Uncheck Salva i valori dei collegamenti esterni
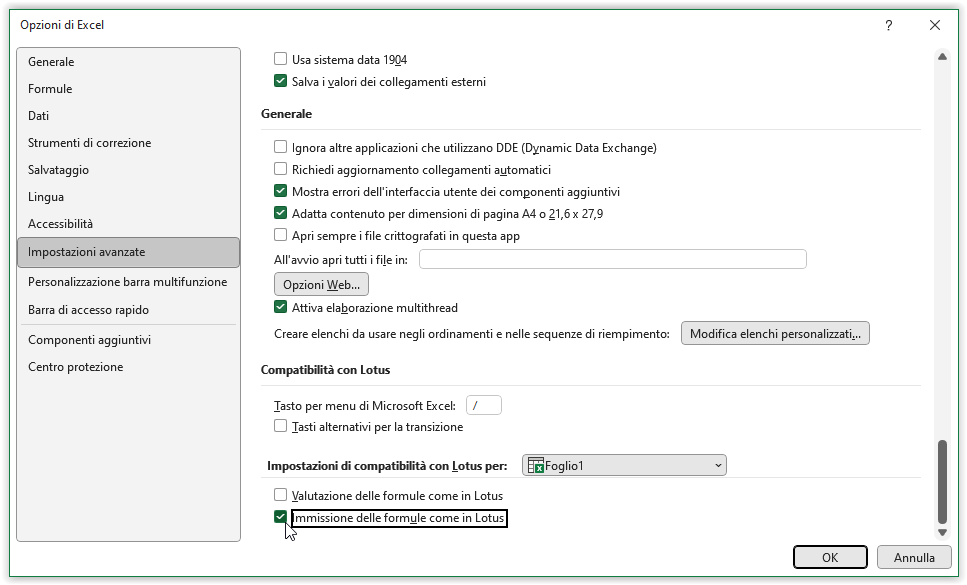Image resolution: width=967 pixels, height=585 pixels. tap(281, 81)
